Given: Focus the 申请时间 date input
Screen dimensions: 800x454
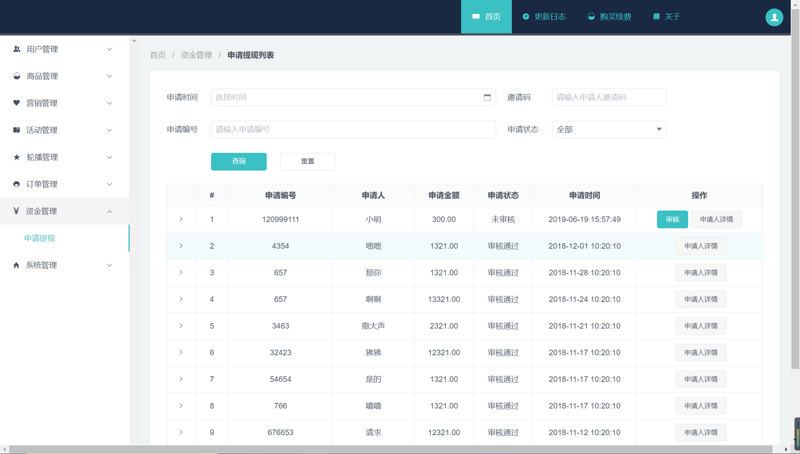Looking at the screenshot, I should [x=353, y=97].
